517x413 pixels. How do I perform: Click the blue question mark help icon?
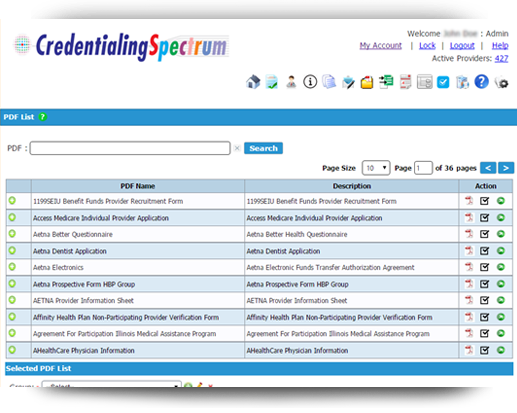tap(482, 82)
